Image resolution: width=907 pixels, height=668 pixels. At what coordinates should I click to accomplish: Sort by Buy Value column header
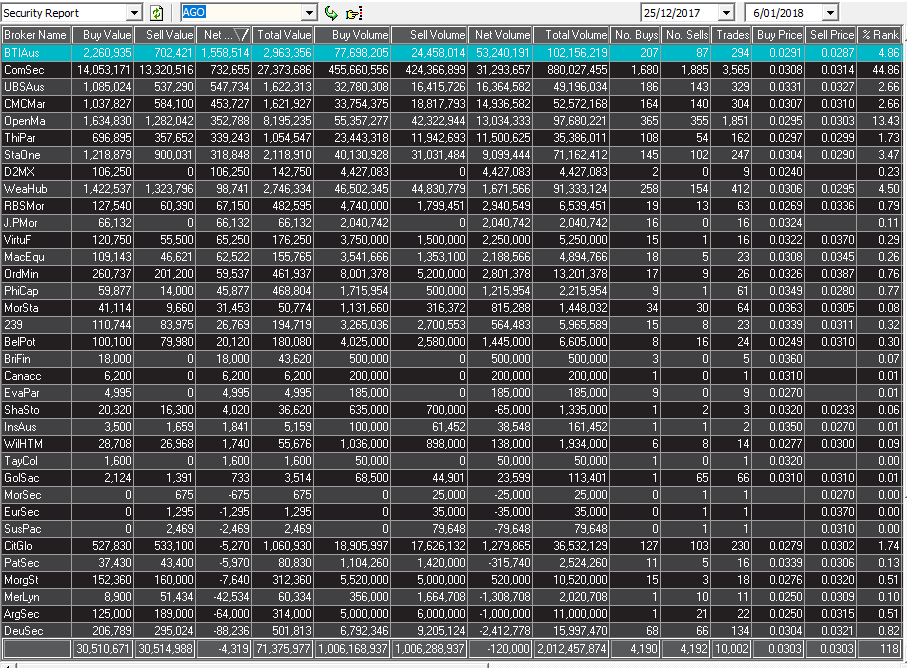point(102,35)
